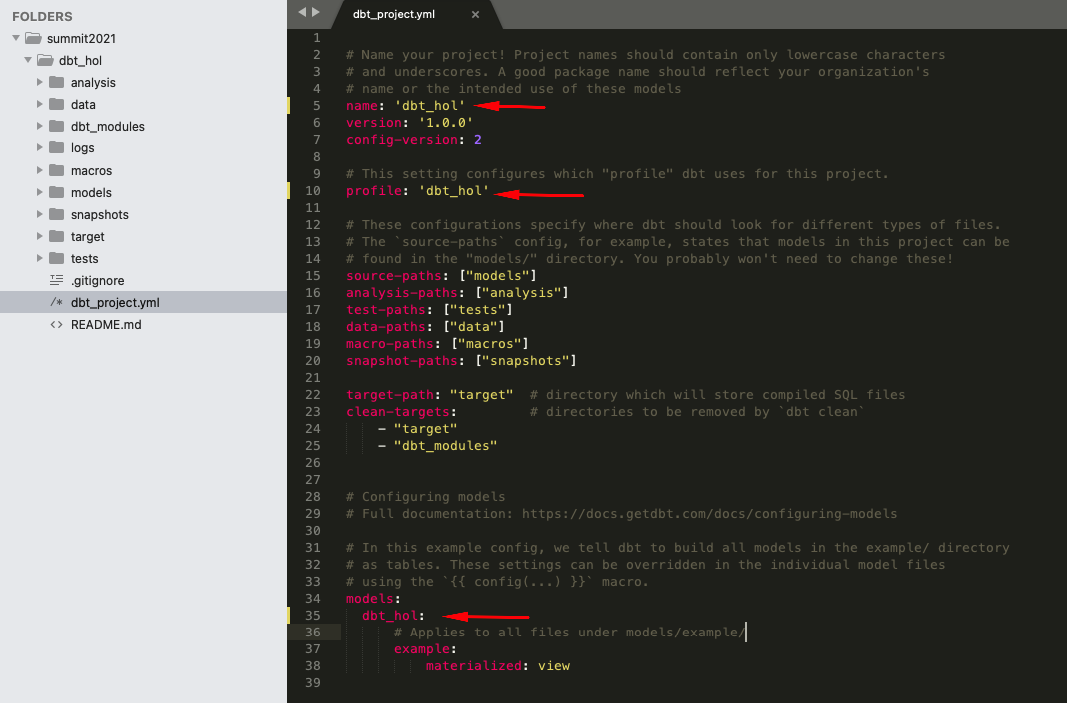Expand the analysis folder arrow
The width and height of the screenshot is (1067, 703).
click(x=41, y=83)
